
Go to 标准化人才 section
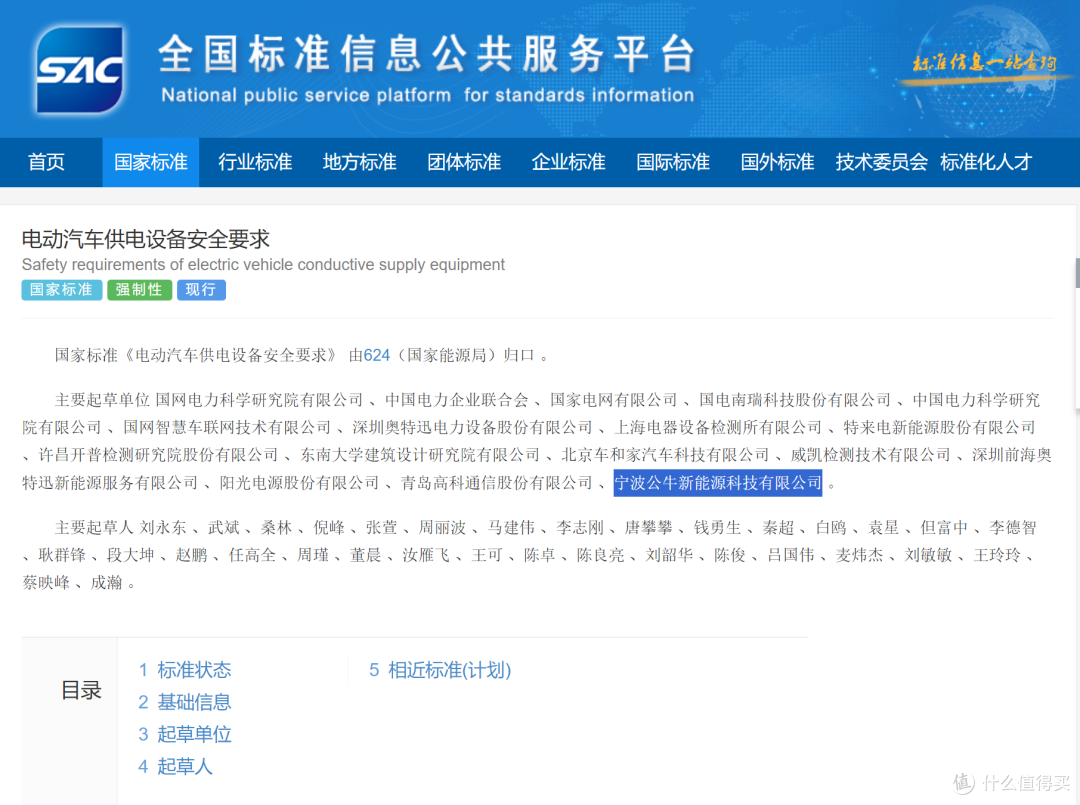[986, 162]
